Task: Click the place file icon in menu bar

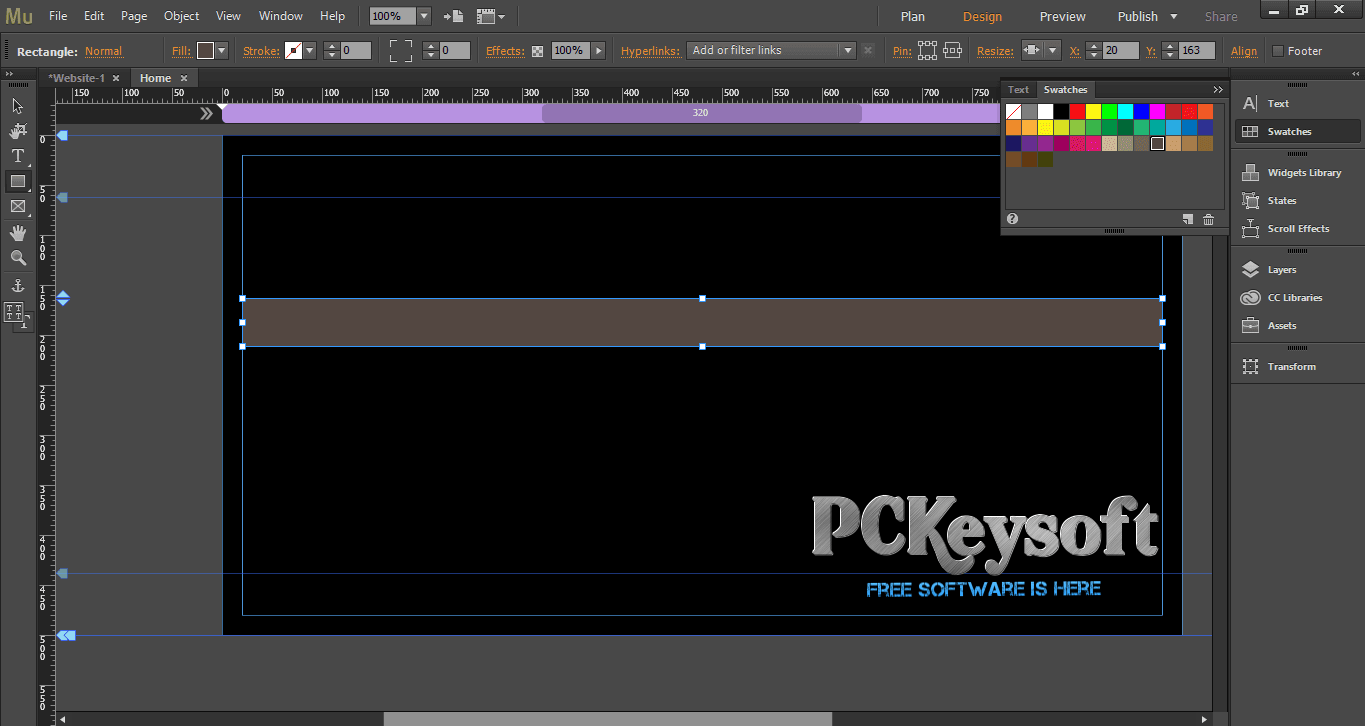Action: pos(454,16)
